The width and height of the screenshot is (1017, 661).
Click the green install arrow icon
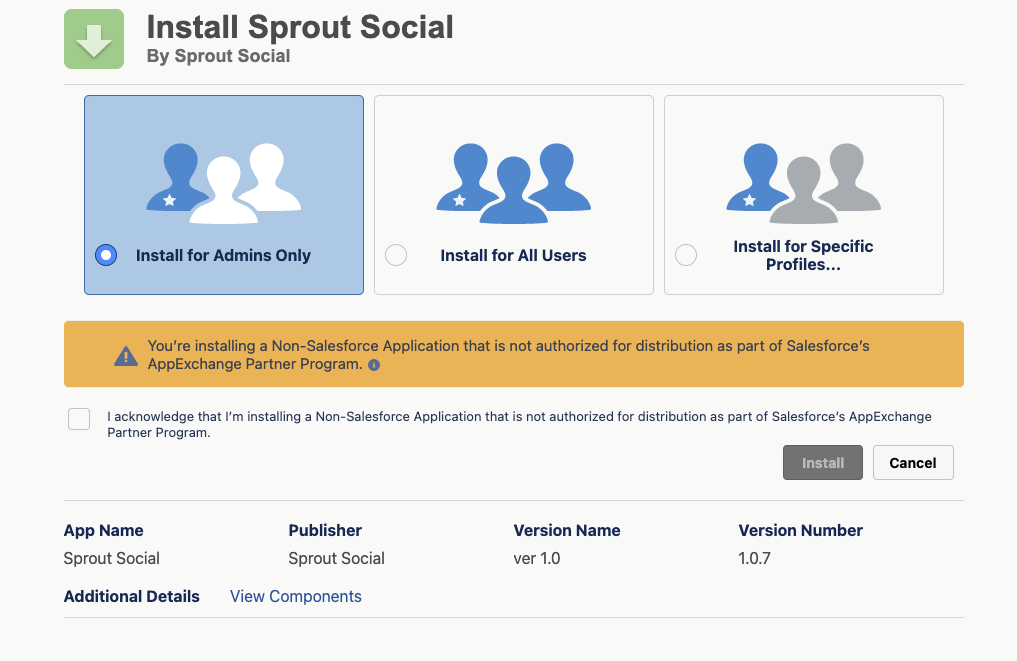(94, 39)
